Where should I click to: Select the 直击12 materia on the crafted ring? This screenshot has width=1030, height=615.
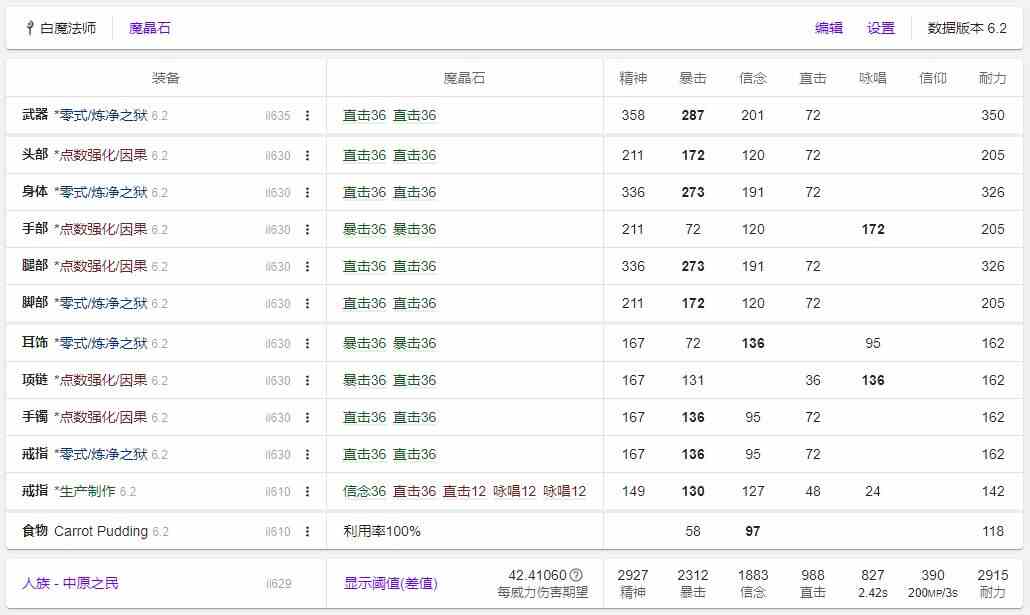coord(464,491)
